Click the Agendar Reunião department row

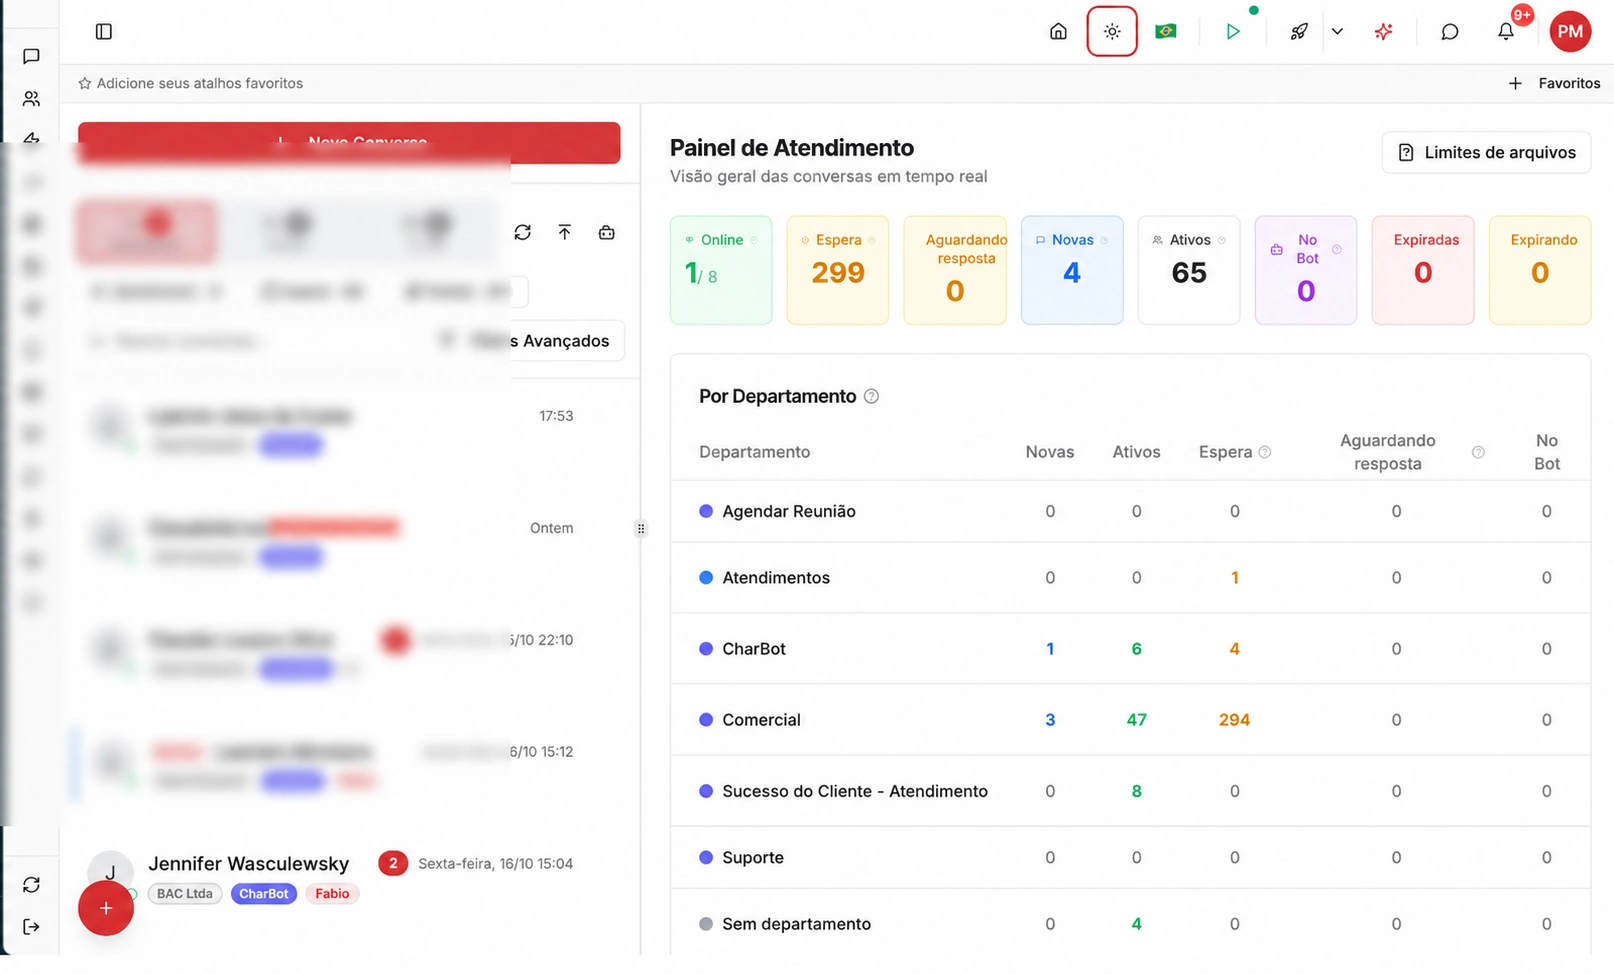1130,511
